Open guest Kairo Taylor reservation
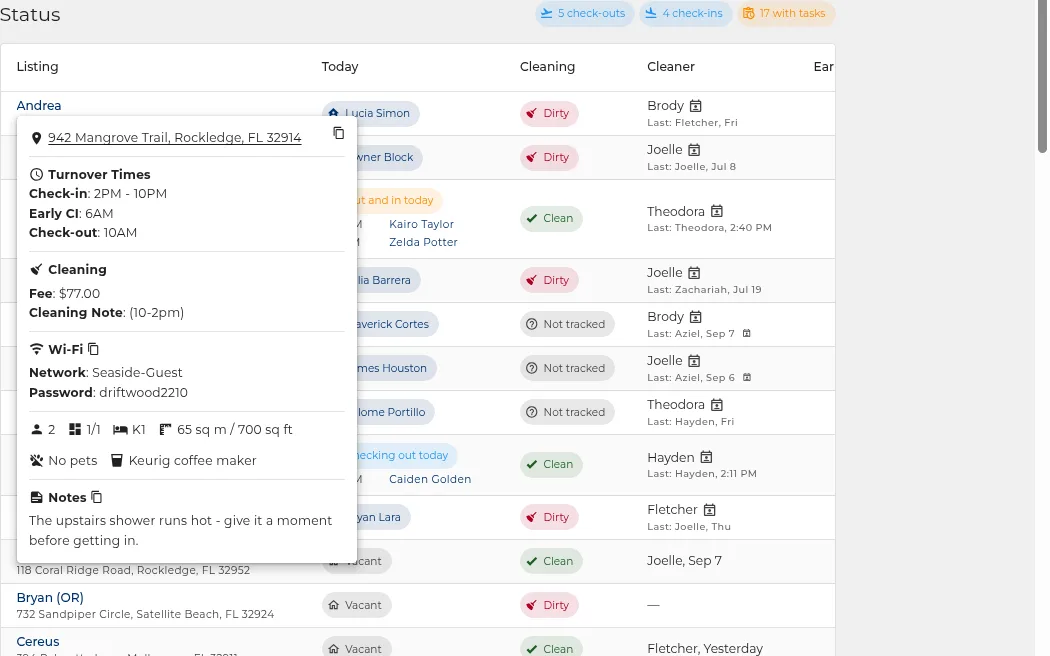The width and height of the screenshot is (1050, 656). pyautogui.click(x=421, y=224)
